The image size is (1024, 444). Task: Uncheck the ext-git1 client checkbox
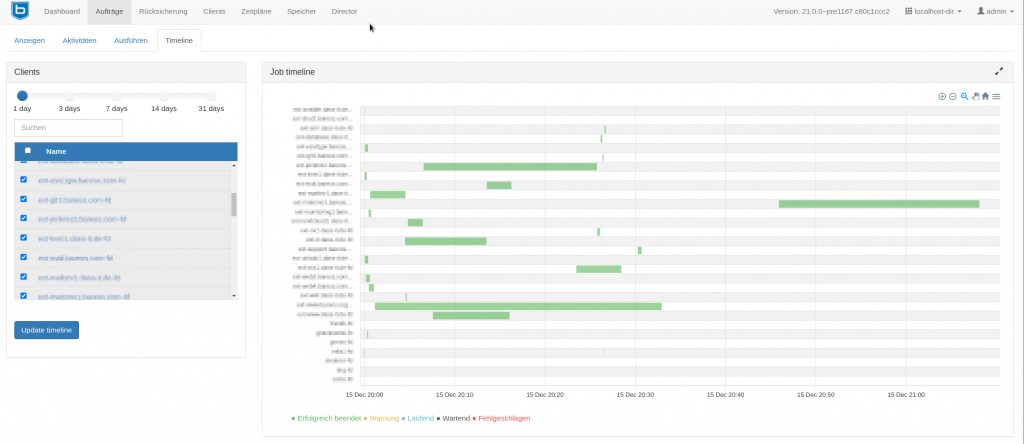24,198
